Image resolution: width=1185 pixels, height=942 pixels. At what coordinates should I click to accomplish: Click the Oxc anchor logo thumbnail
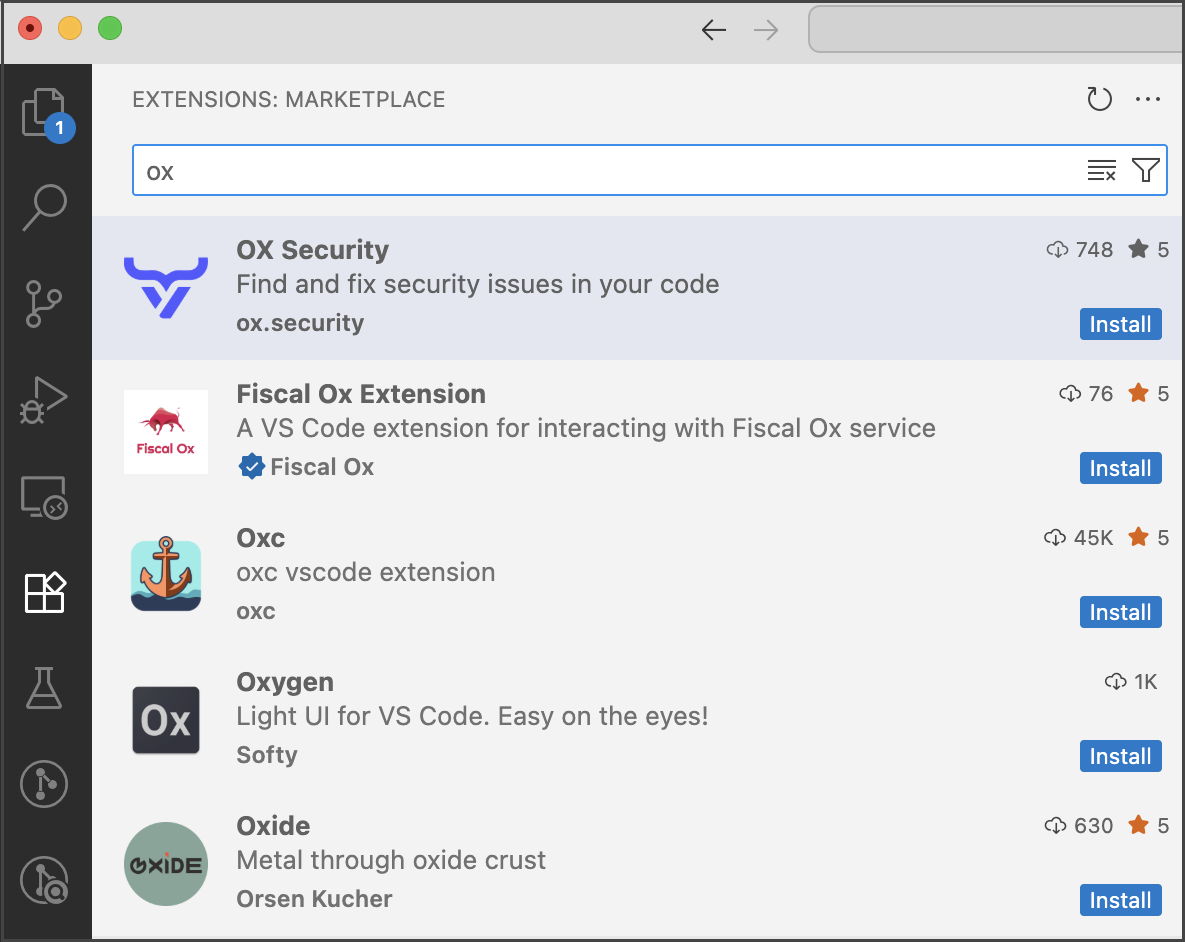pos(166,575)
